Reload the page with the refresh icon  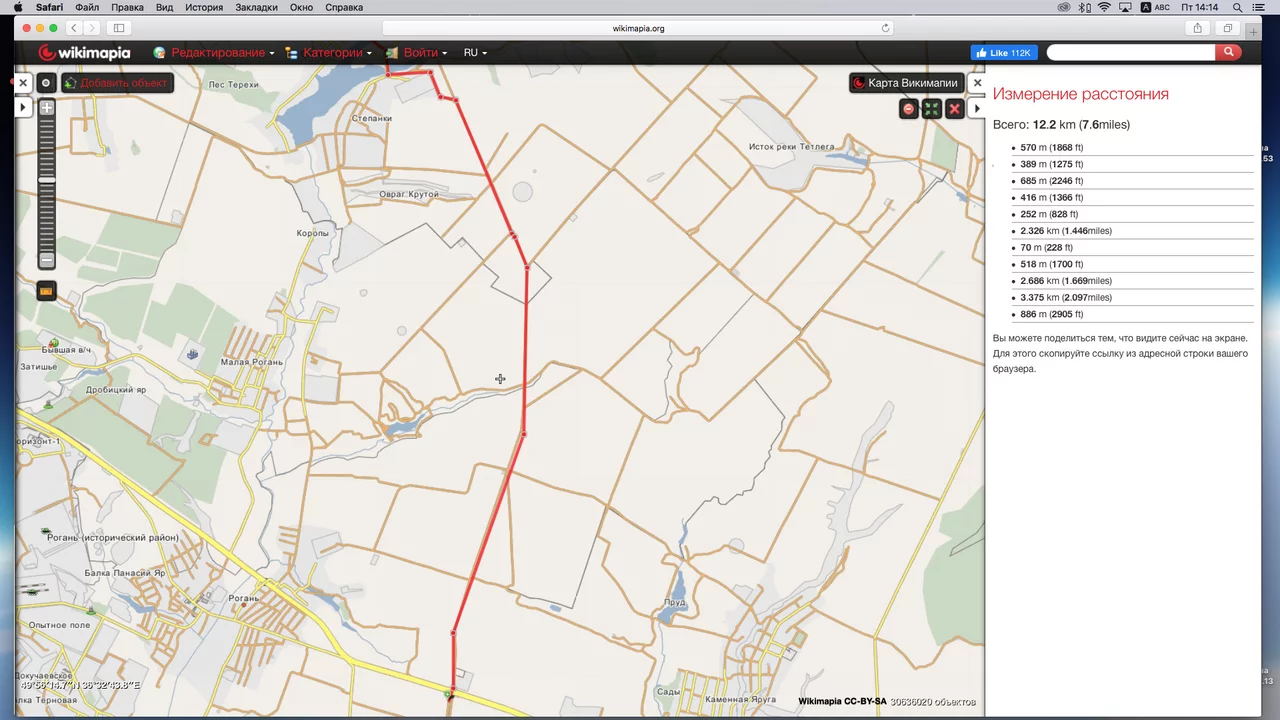[x=885, y=28]
